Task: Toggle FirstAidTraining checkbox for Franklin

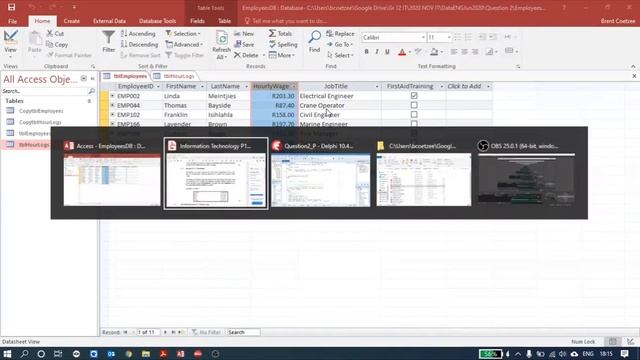Action: (414, 114)
